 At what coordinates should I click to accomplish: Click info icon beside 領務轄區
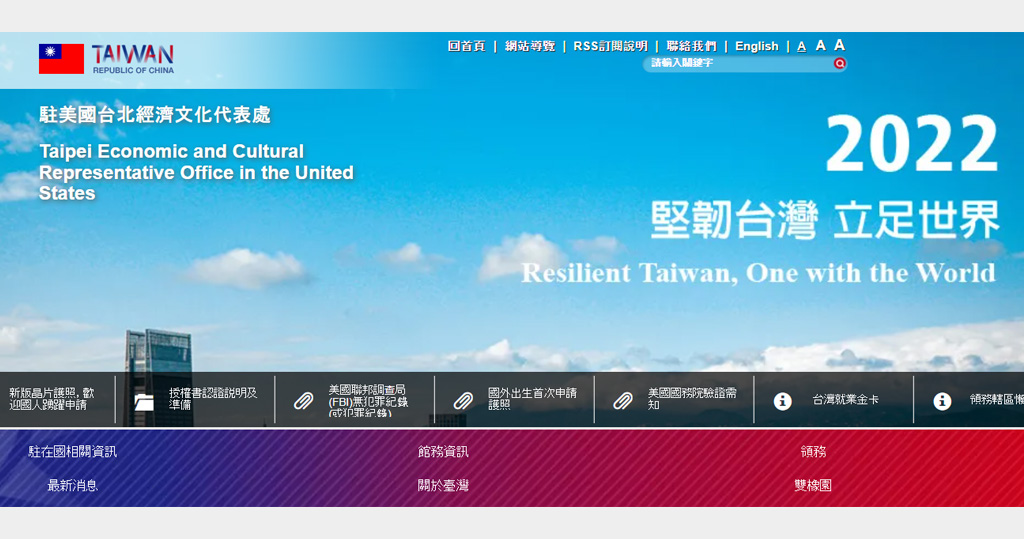click(x=942, y=401)
